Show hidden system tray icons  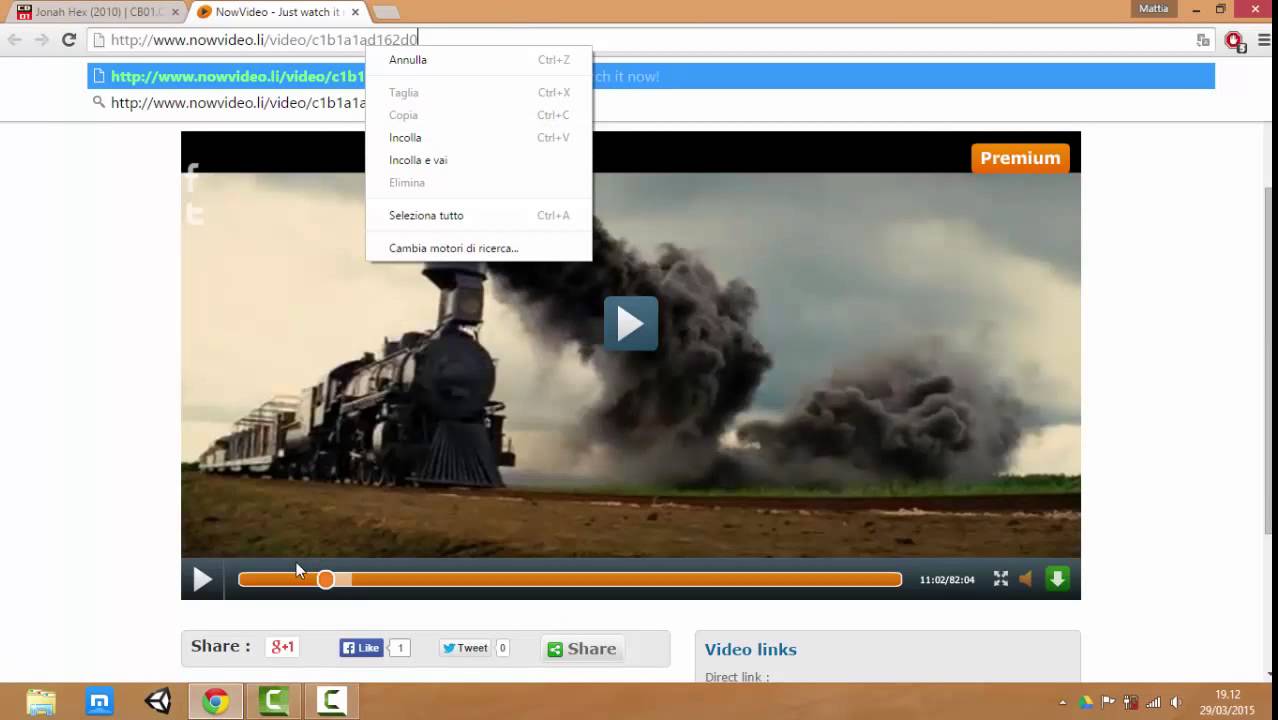[x=1062, y=702]
